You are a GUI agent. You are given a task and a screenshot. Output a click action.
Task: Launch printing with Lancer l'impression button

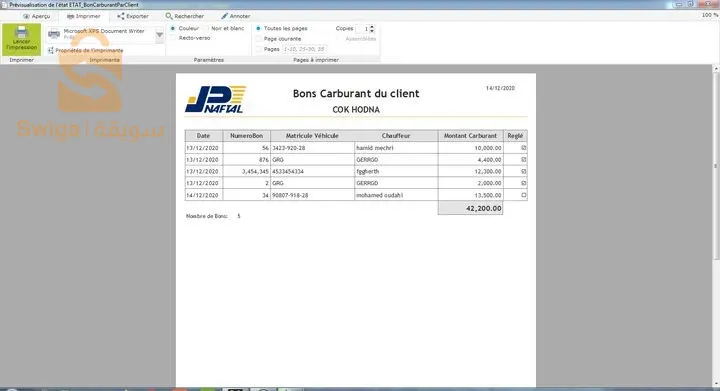click(x=22, y=39)
